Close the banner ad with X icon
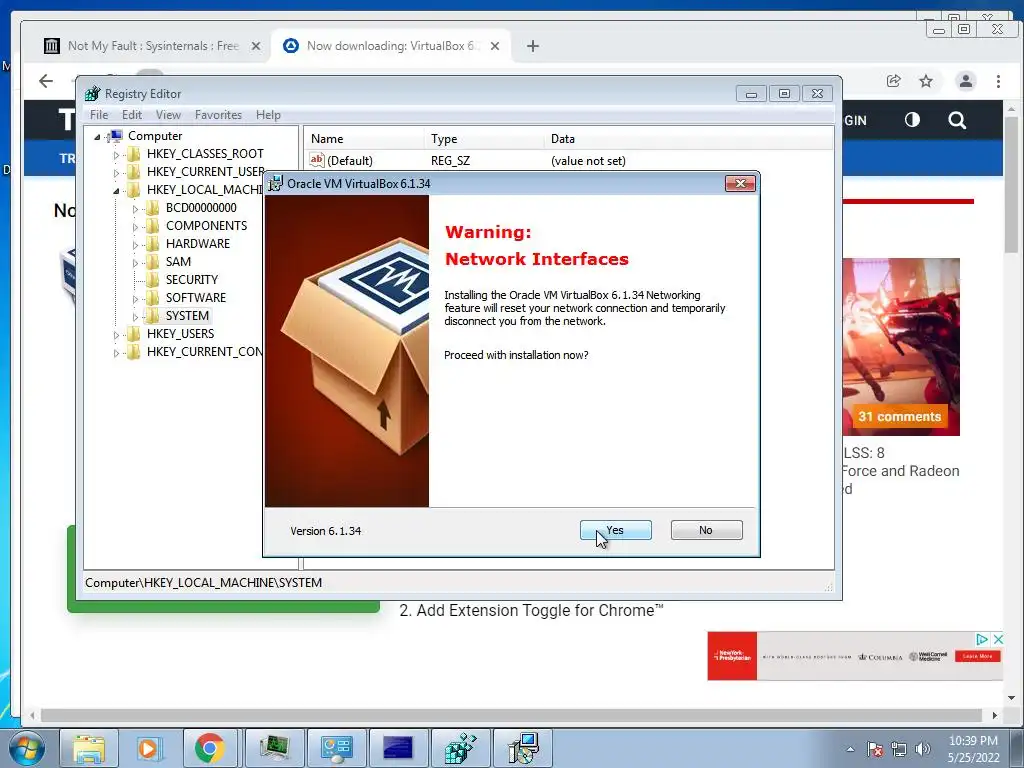This screenshot has width=1024, height=768. (x=997, y=639)
